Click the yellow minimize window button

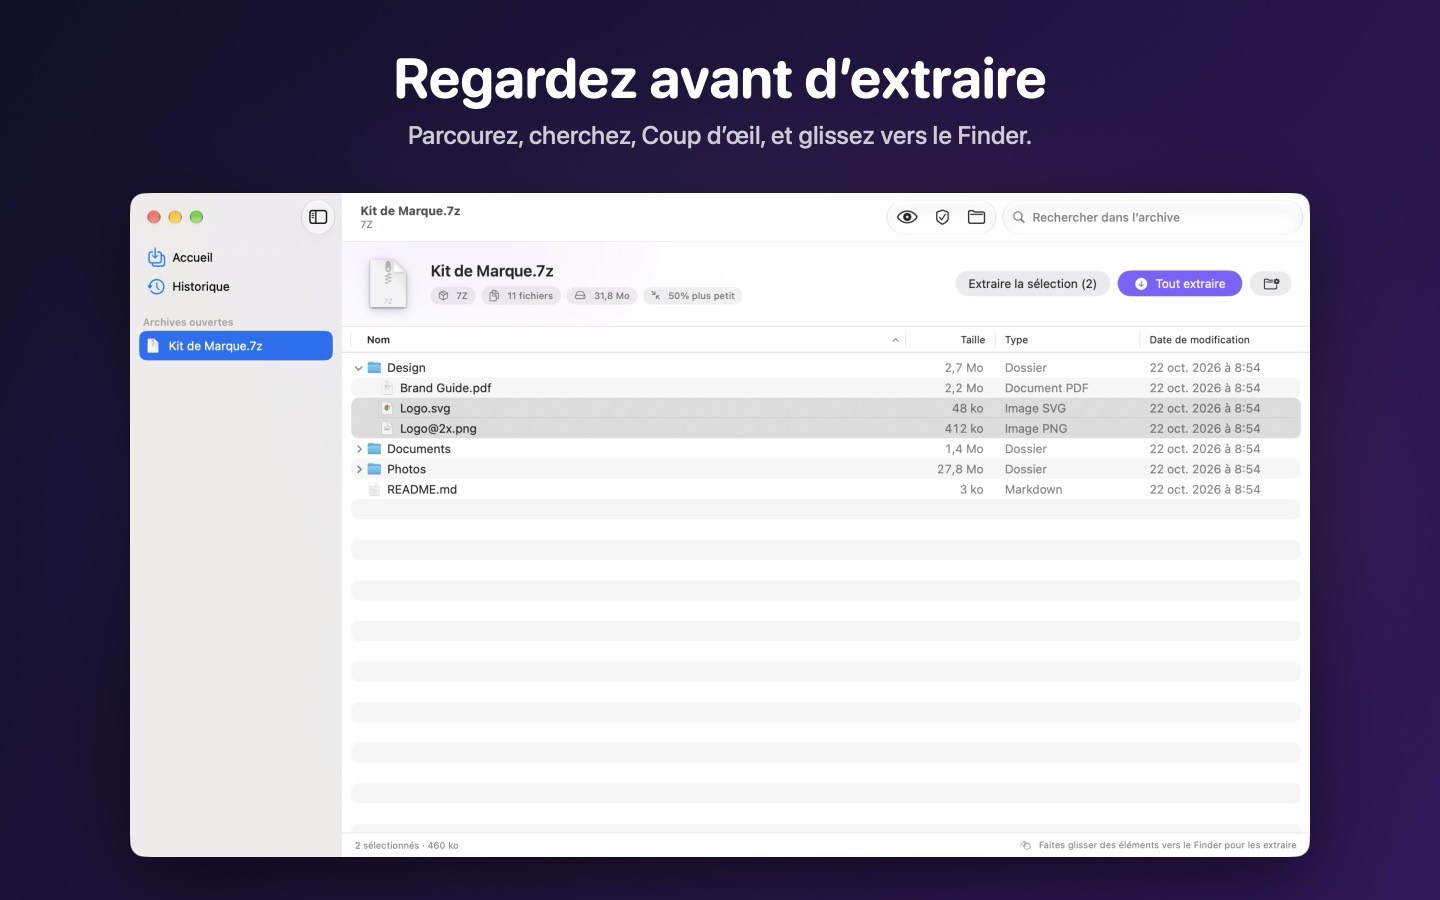[175, 217]
